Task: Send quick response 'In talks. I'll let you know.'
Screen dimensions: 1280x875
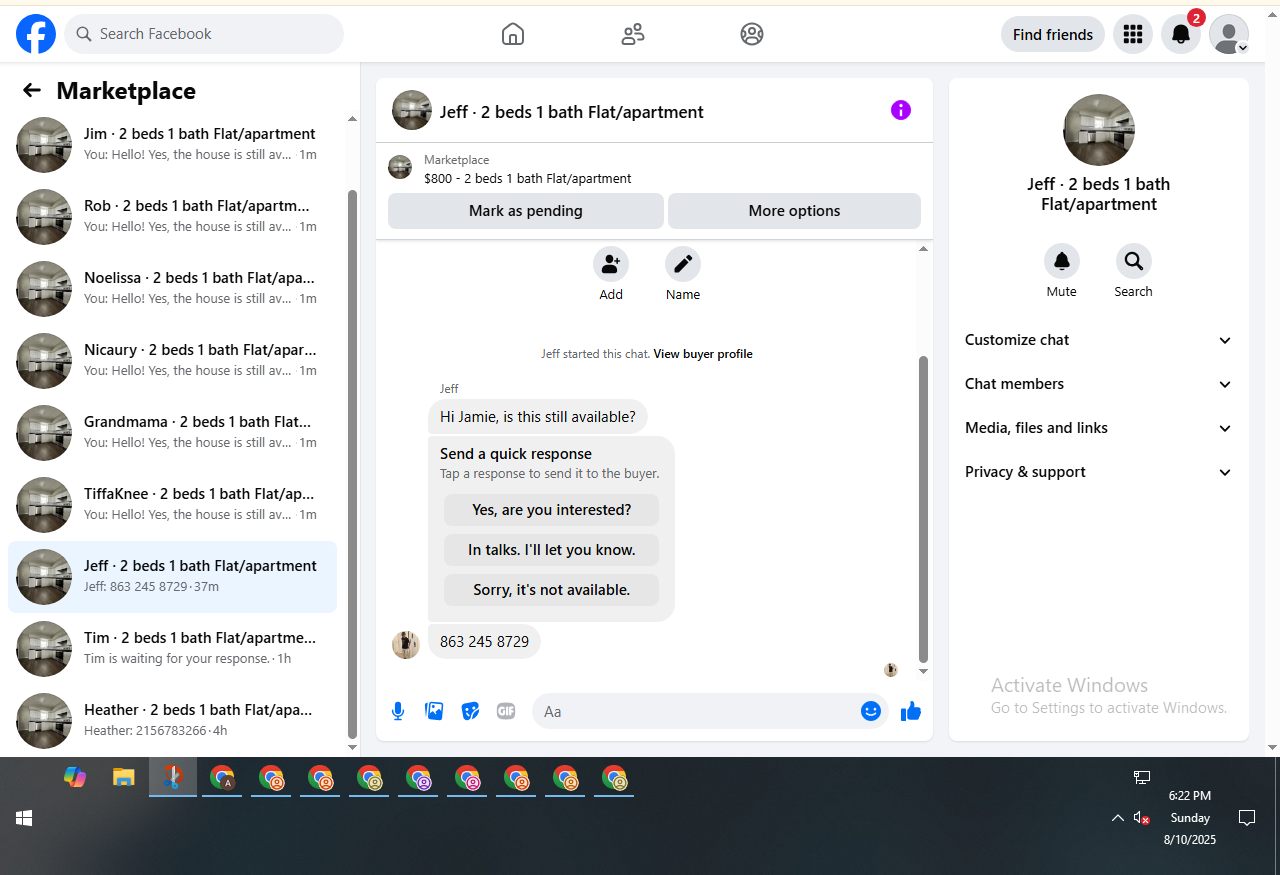Action: coord(552,550)
